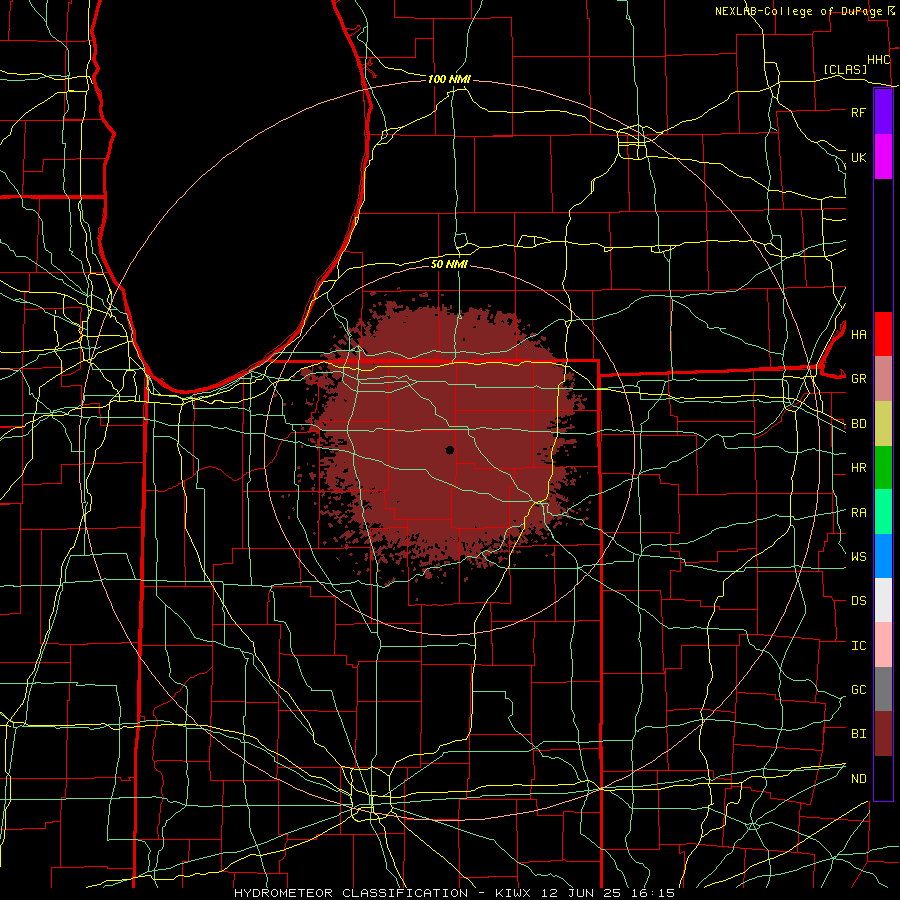
Task: Click the dark red BI legend swatch
Action: point(883,734)
